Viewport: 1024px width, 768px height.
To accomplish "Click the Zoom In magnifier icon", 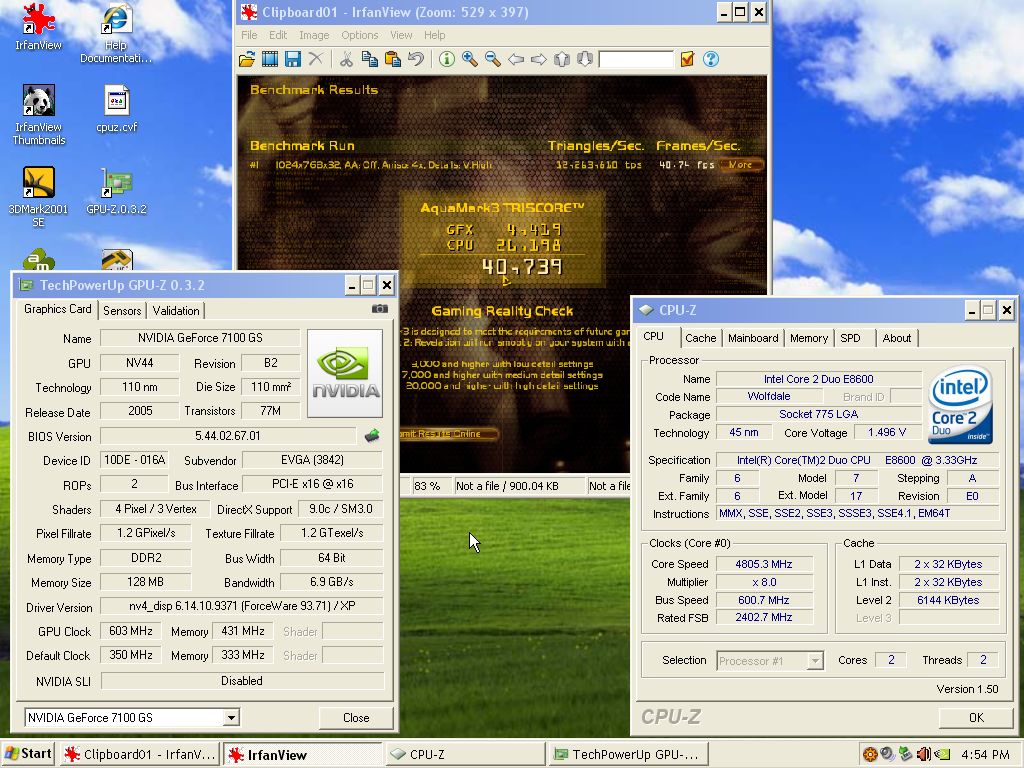I will coord(470,59).
